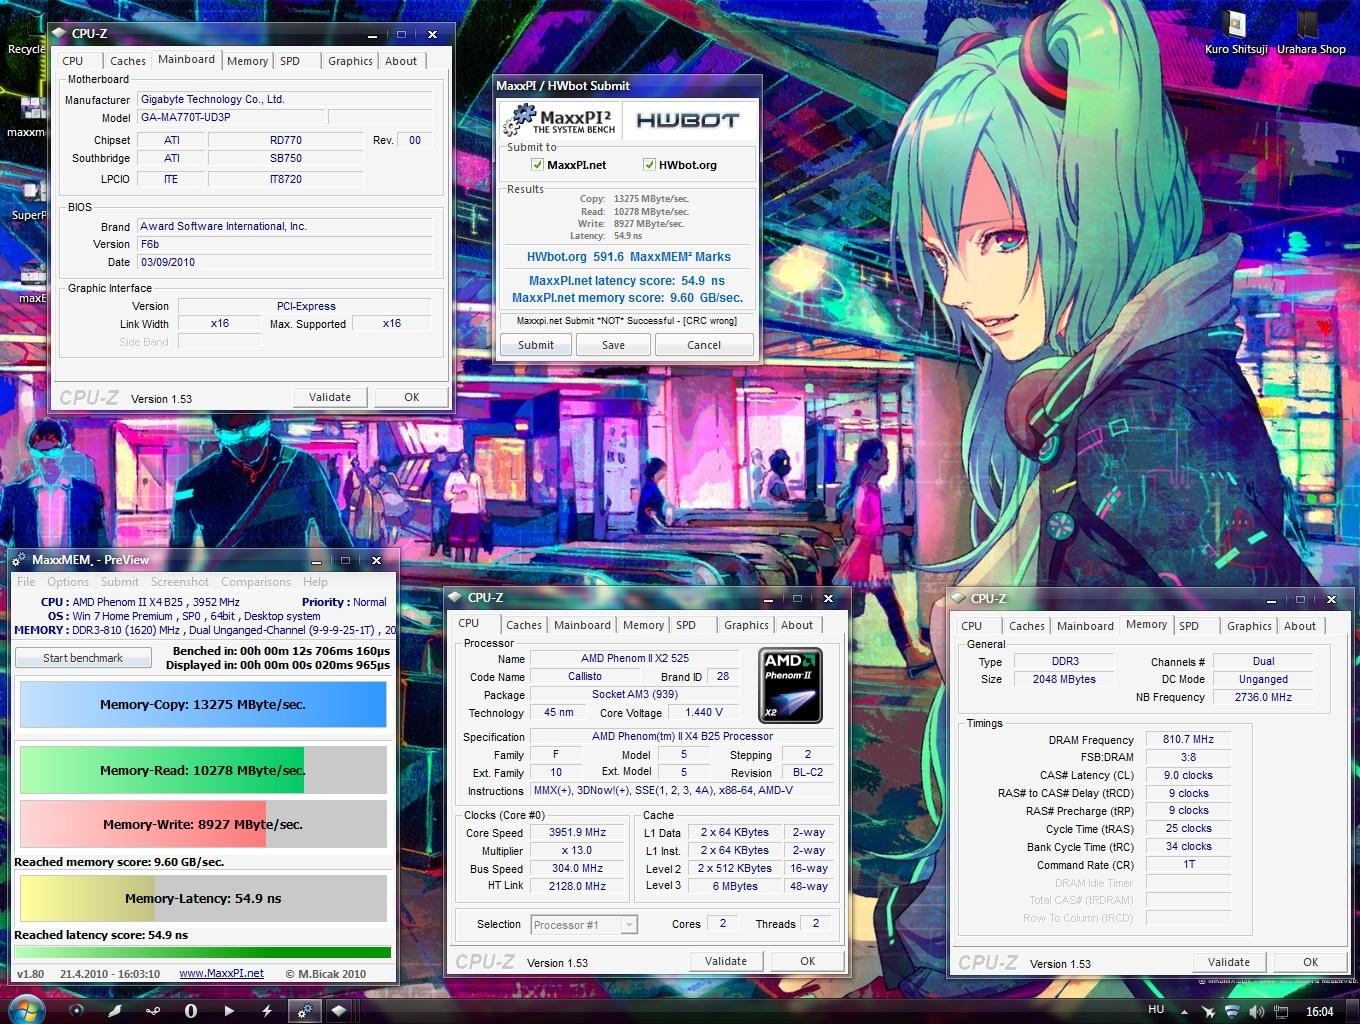Open the blue shield tray icon

coord(1233,1012)
